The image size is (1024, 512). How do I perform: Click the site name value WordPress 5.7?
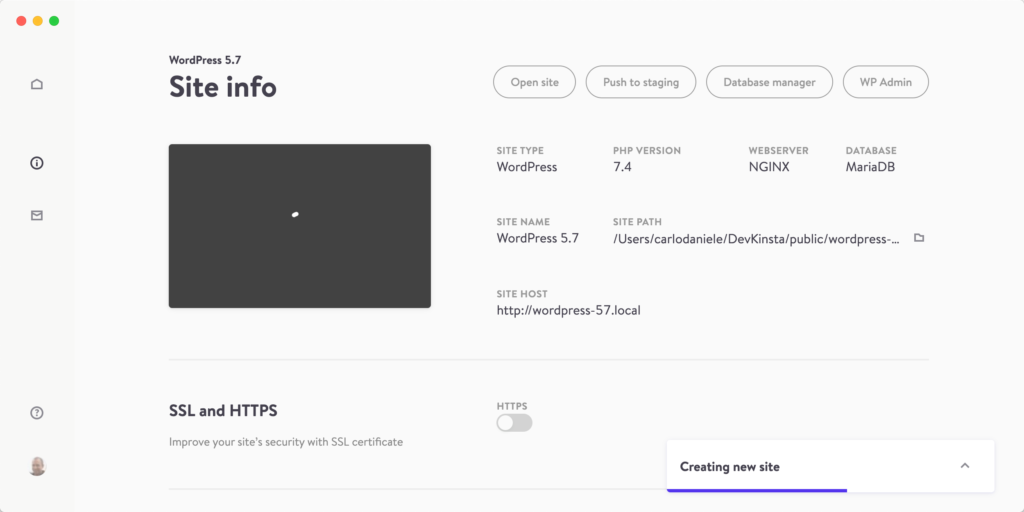tap(537, 239)
